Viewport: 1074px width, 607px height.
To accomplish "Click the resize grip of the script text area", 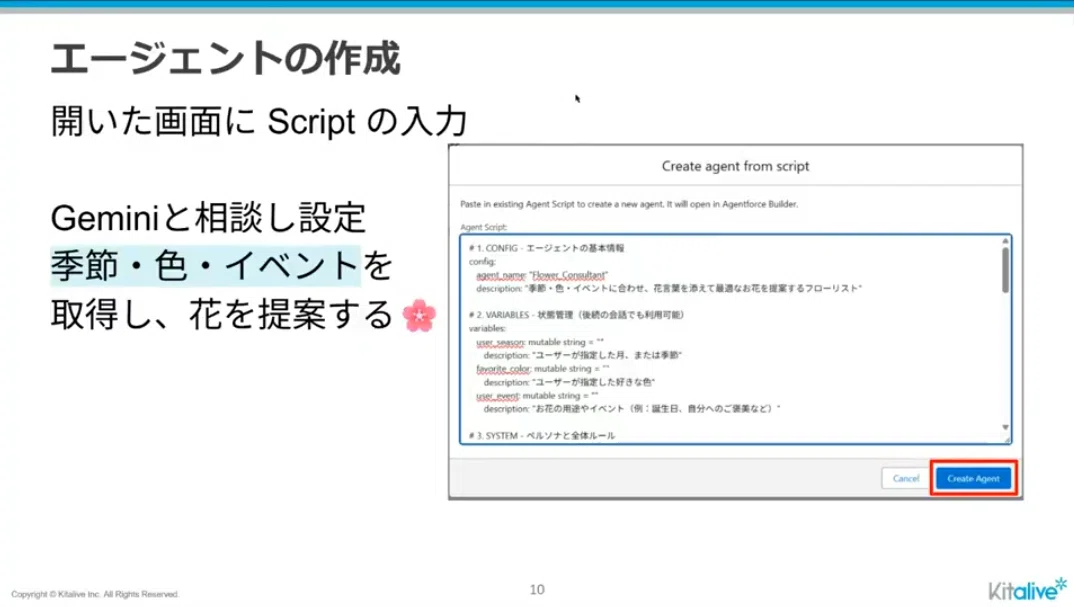I will tap(1007, 440).
